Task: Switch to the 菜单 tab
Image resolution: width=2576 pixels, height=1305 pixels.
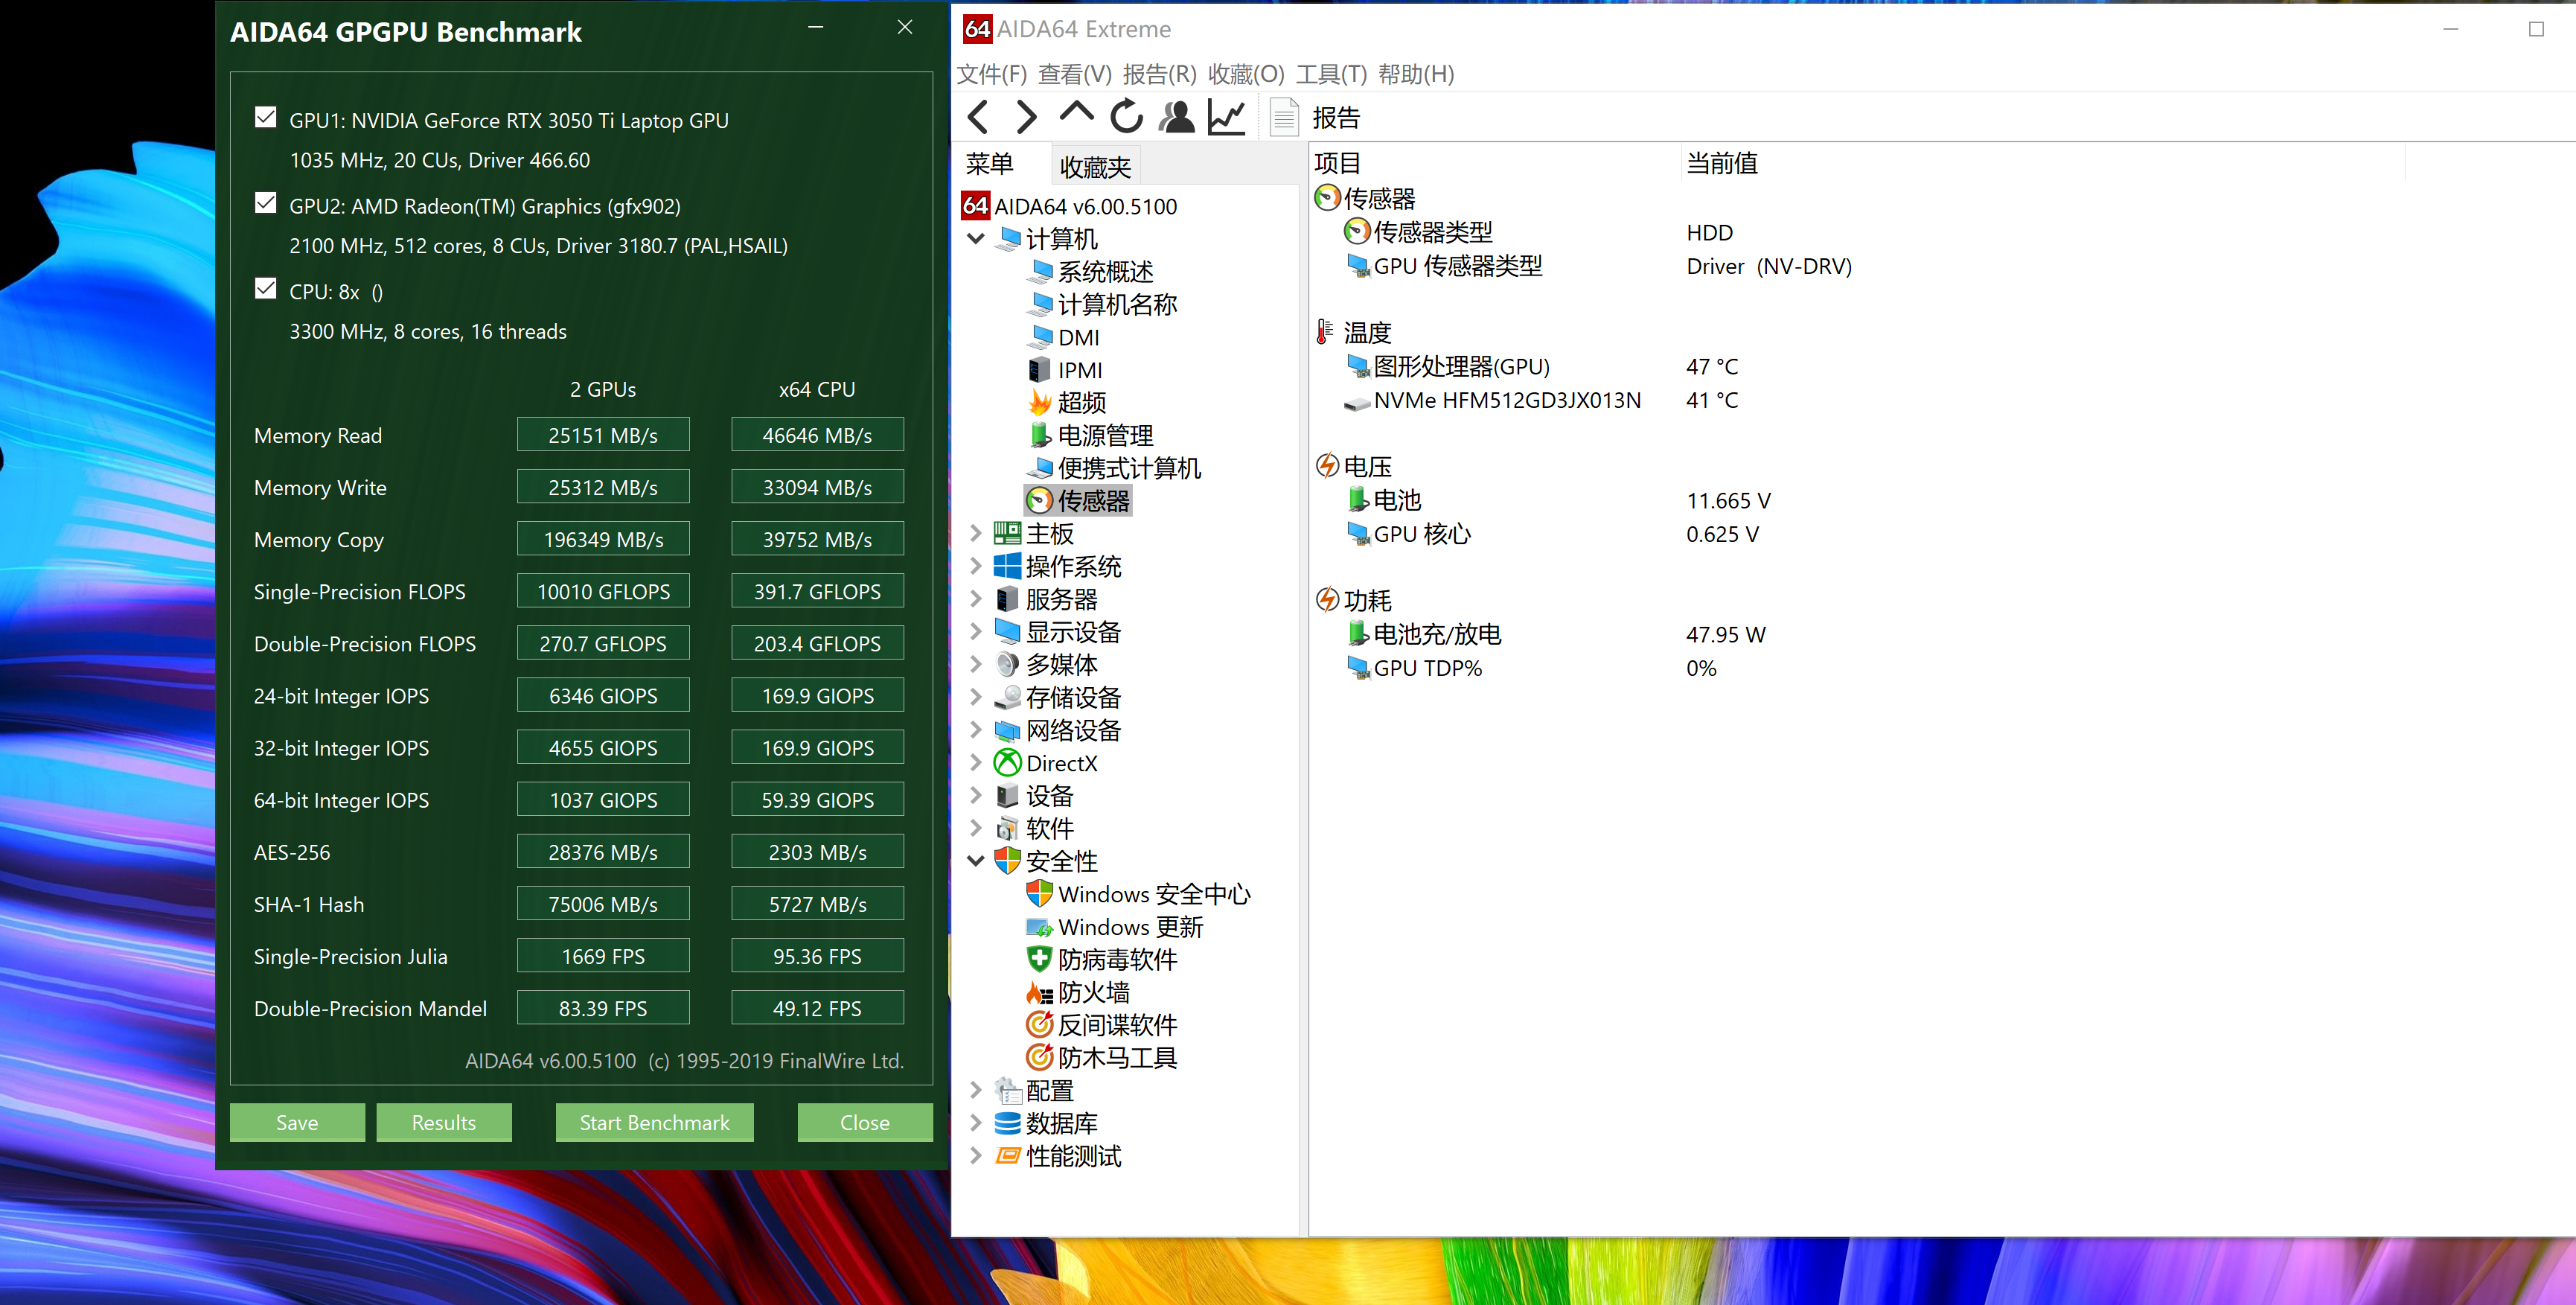Action: coord(990,164)
